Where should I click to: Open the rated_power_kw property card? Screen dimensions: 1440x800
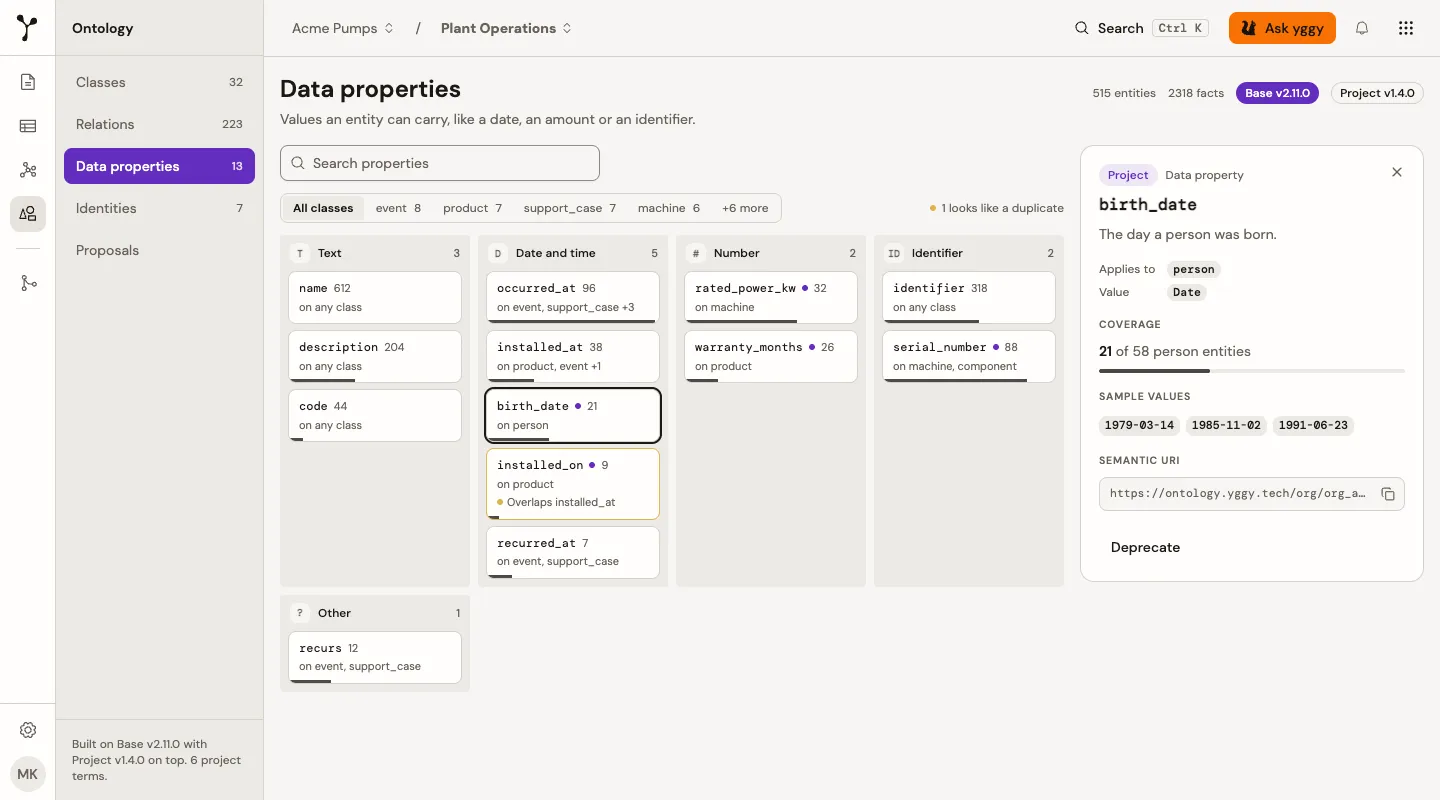771,297
